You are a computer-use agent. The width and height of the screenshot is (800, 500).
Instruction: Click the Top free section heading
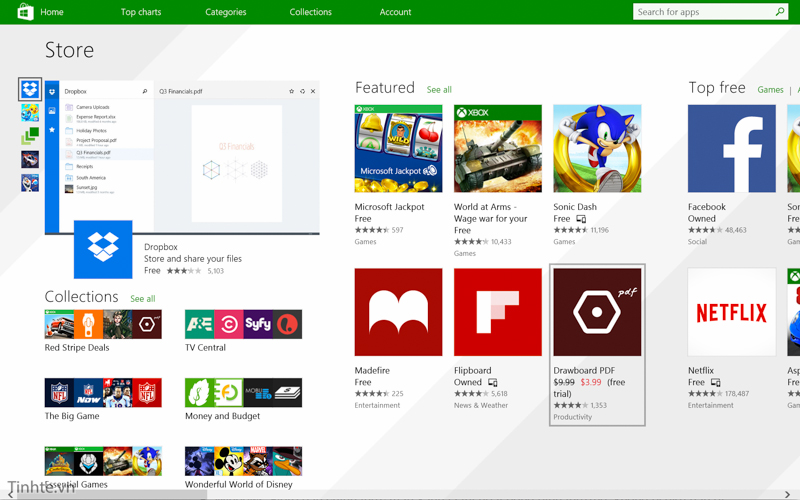(717, 88)
